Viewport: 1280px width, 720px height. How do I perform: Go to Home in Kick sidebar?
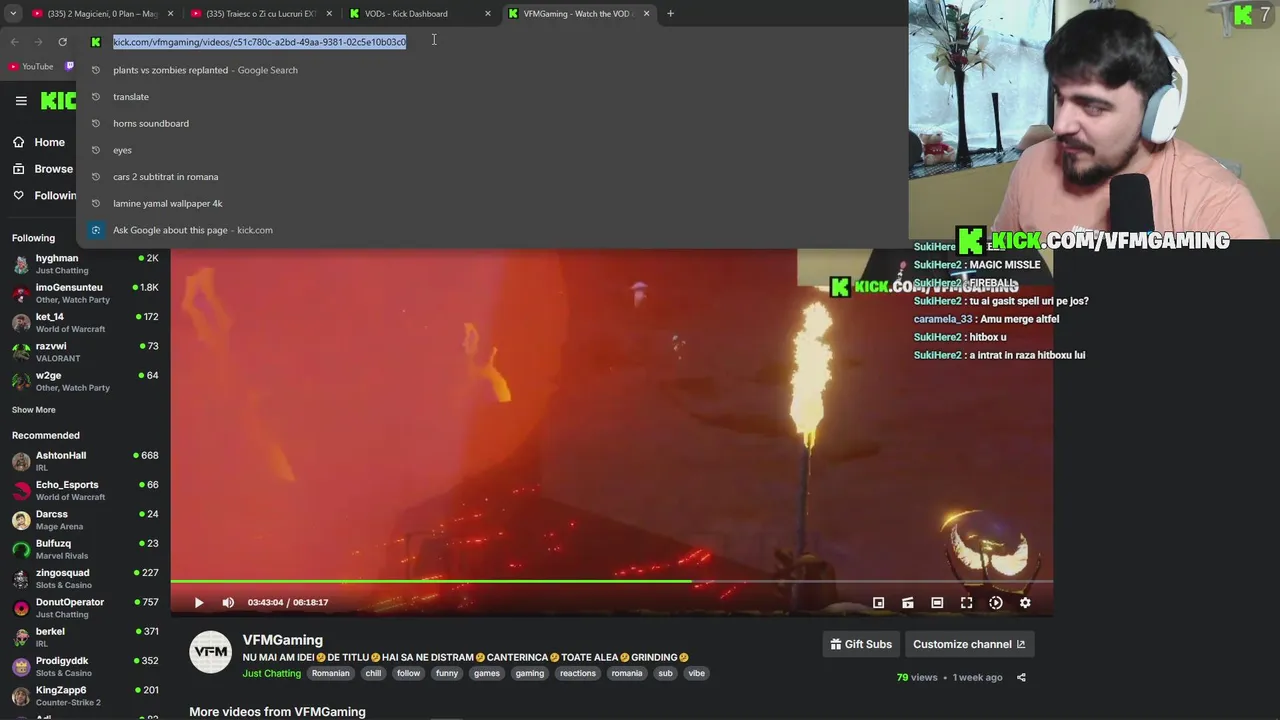pos(40,142)
